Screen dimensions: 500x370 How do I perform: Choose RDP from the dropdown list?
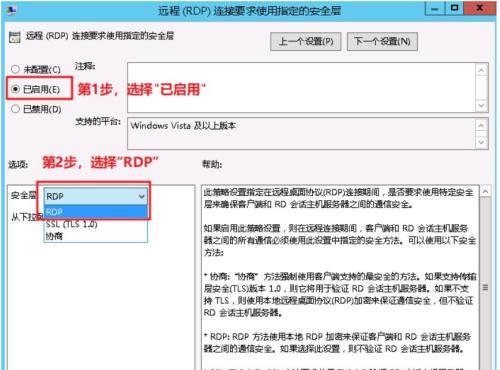point(96,212)
